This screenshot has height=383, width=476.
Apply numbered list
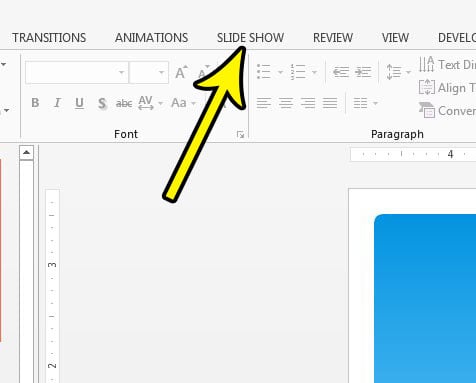click(x=298, y=72)
